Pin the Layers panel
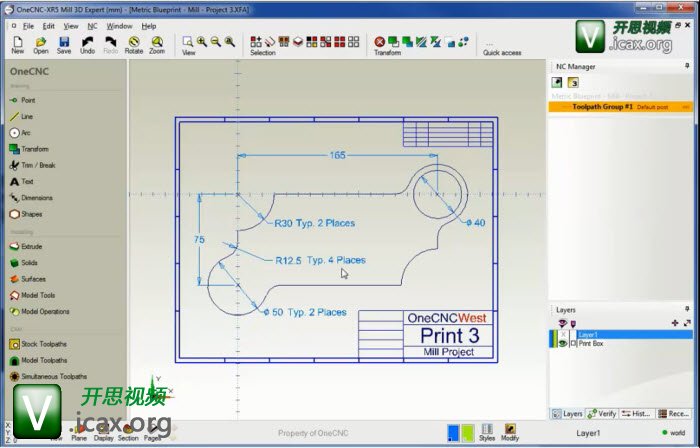This screenshot has width=700, height=448. tap(687, 309)
